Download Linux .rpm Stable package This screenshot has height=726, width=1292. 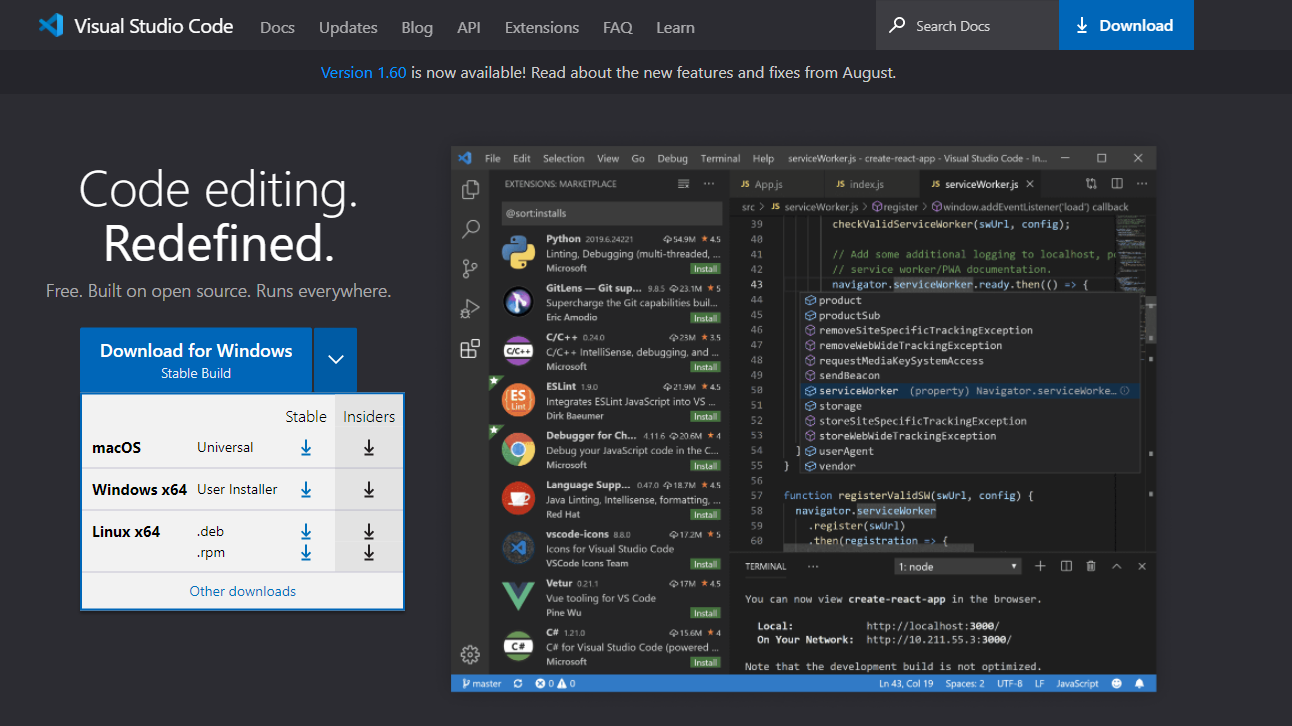306,553
